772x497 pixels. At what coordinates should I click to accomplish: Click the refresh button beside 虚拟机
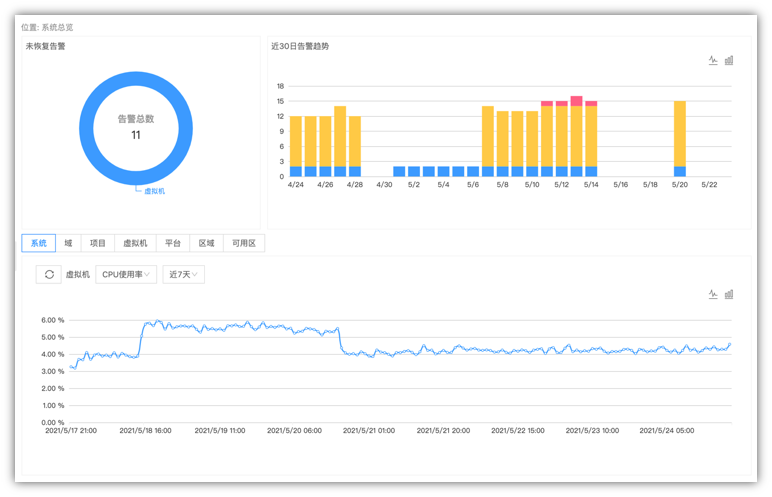pos(48,274)
